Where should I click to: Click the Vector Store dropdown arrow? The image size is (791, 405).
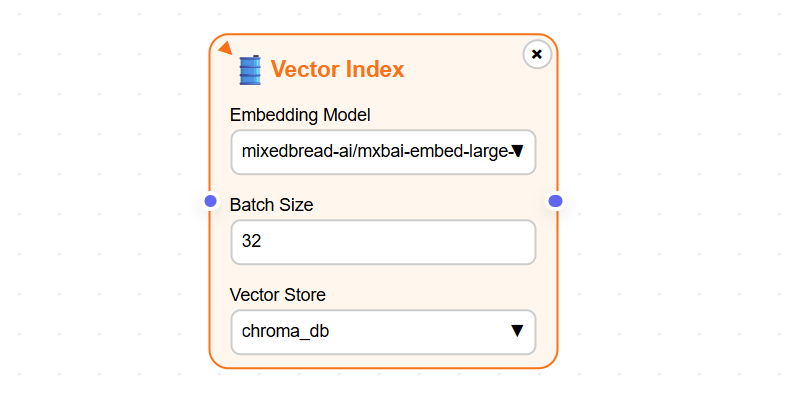tap(517, 331)
